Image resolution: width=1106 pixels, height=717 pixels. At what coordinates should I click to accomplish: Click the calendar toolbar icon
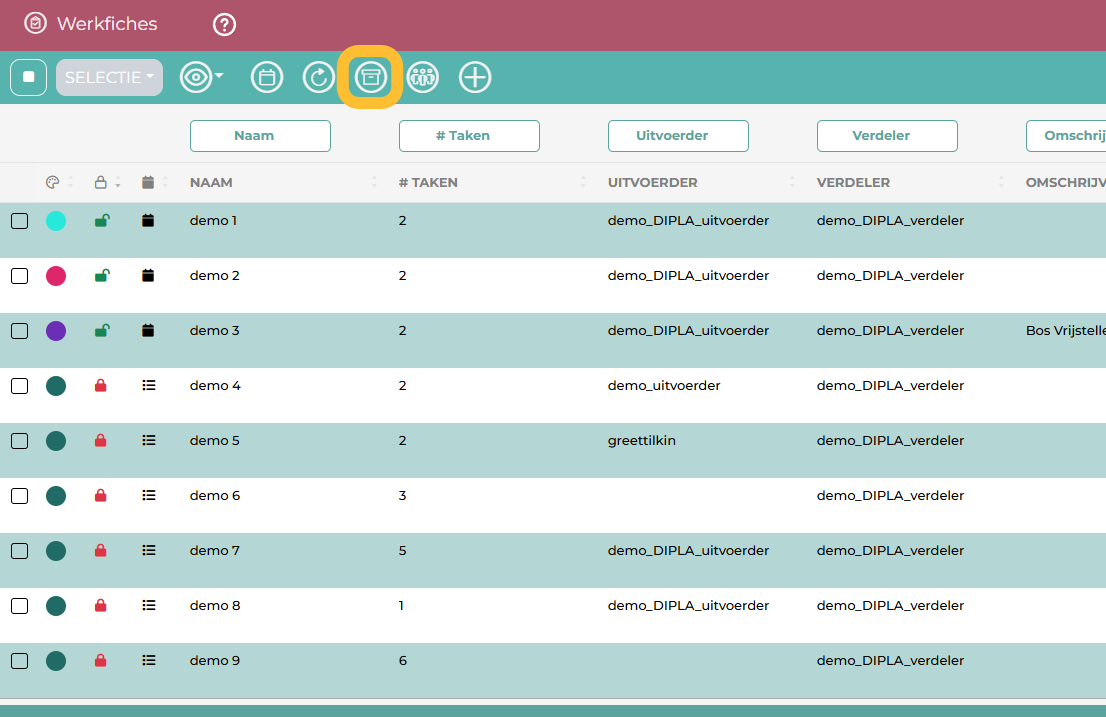point(267,77)
